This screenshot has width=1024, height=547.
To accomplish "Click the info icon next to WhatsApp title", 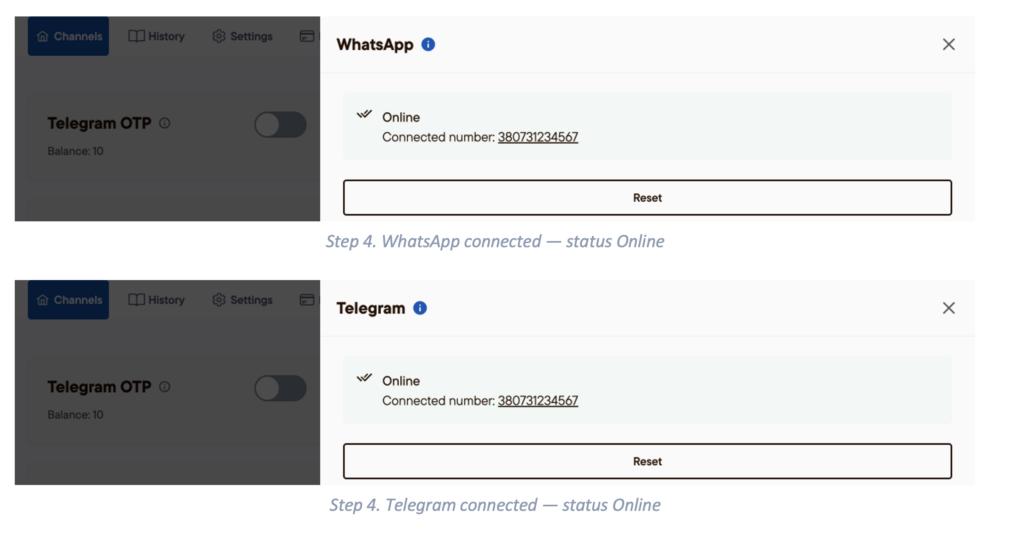I will coord(428,44).
